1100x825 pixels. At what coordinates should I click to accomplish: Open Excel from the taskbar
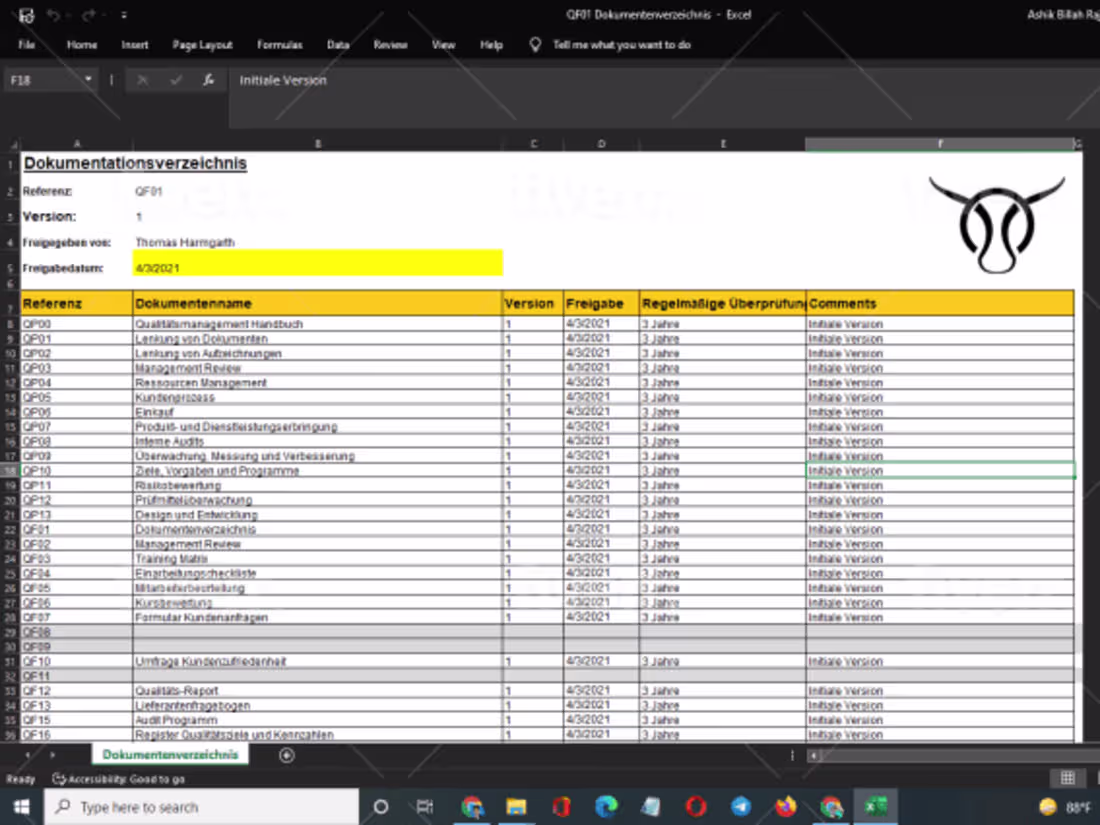(876, 806)
